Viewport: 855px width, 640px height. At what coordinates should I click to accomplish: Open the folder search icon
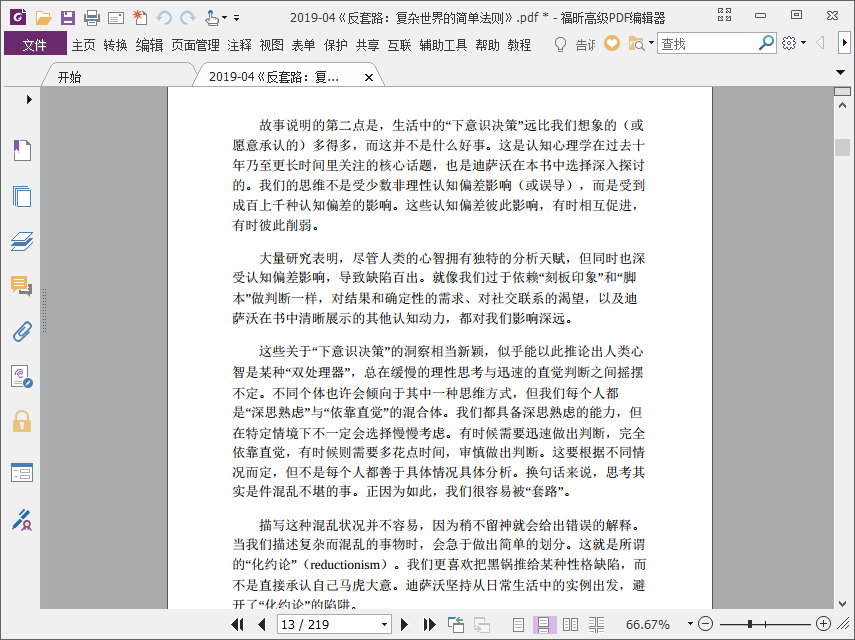(636, 44)
